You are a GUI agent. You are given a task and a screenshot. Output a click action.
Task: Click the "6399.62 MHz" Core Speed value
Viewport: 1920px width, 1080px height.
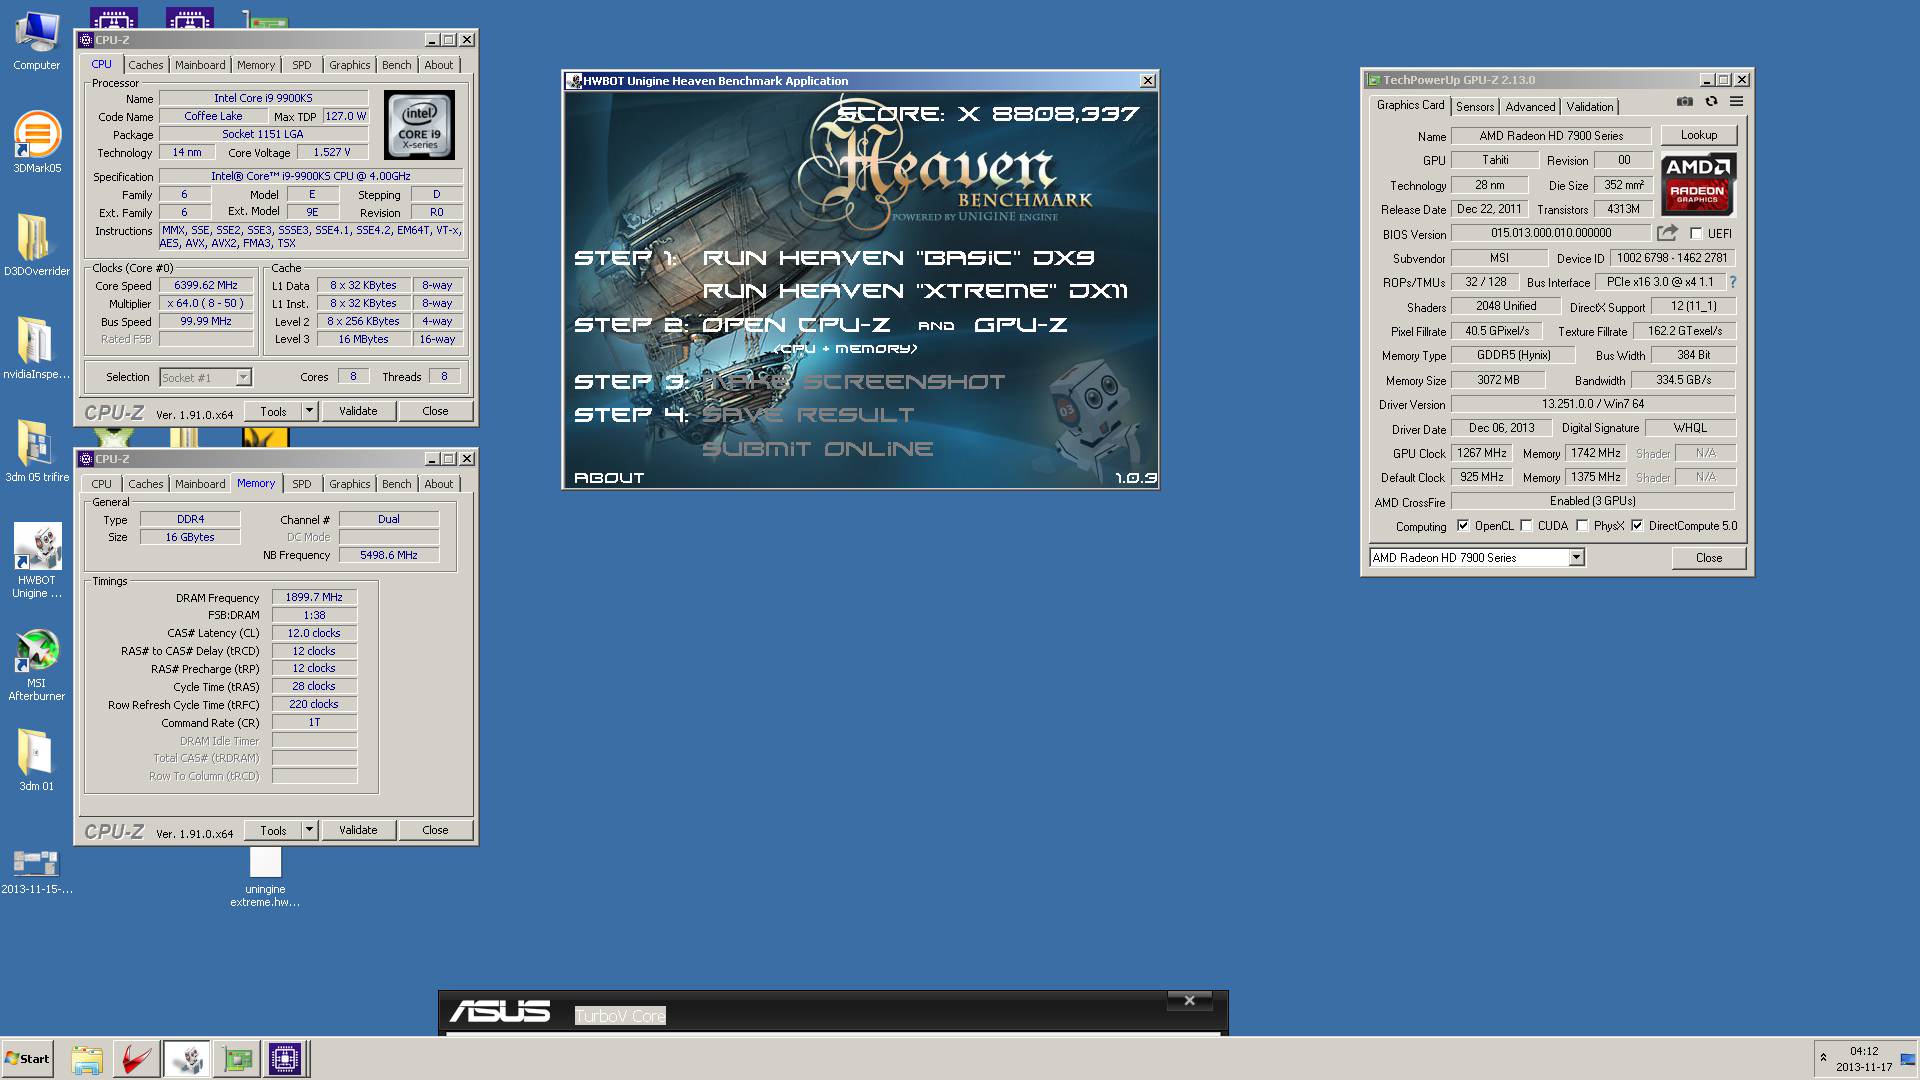[x=206, y=285]
